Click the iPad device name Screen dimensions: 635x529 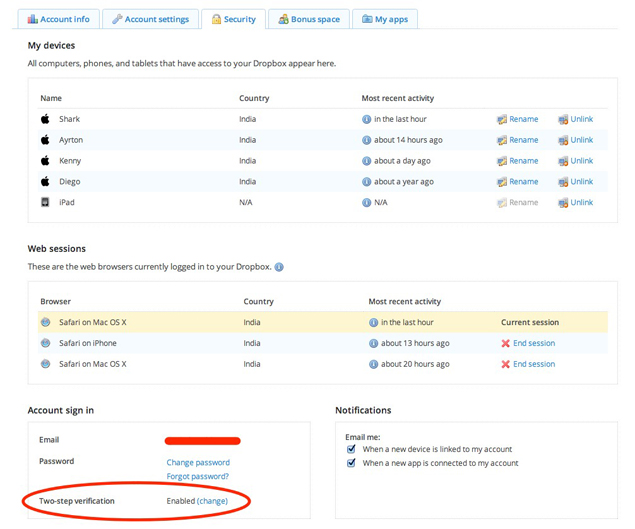click(67, 202)
